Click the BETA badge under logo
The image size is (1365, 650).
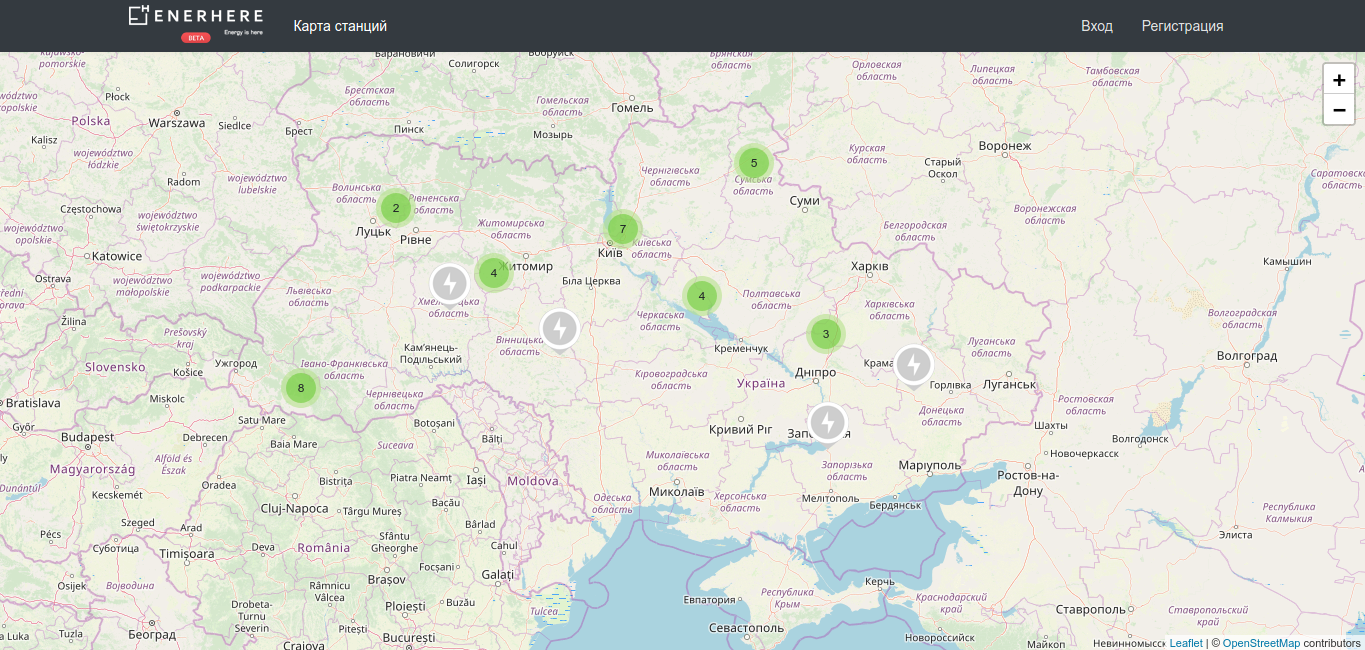(196, 38)
